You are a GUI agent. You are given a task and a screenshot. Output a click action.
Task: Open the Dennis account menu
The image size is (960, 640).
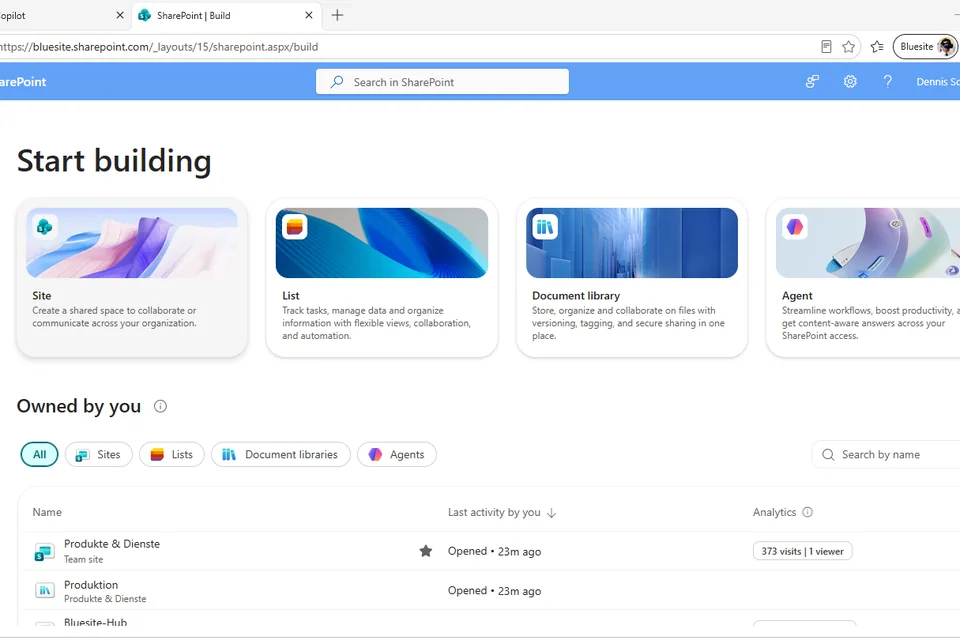pos(938,81)
